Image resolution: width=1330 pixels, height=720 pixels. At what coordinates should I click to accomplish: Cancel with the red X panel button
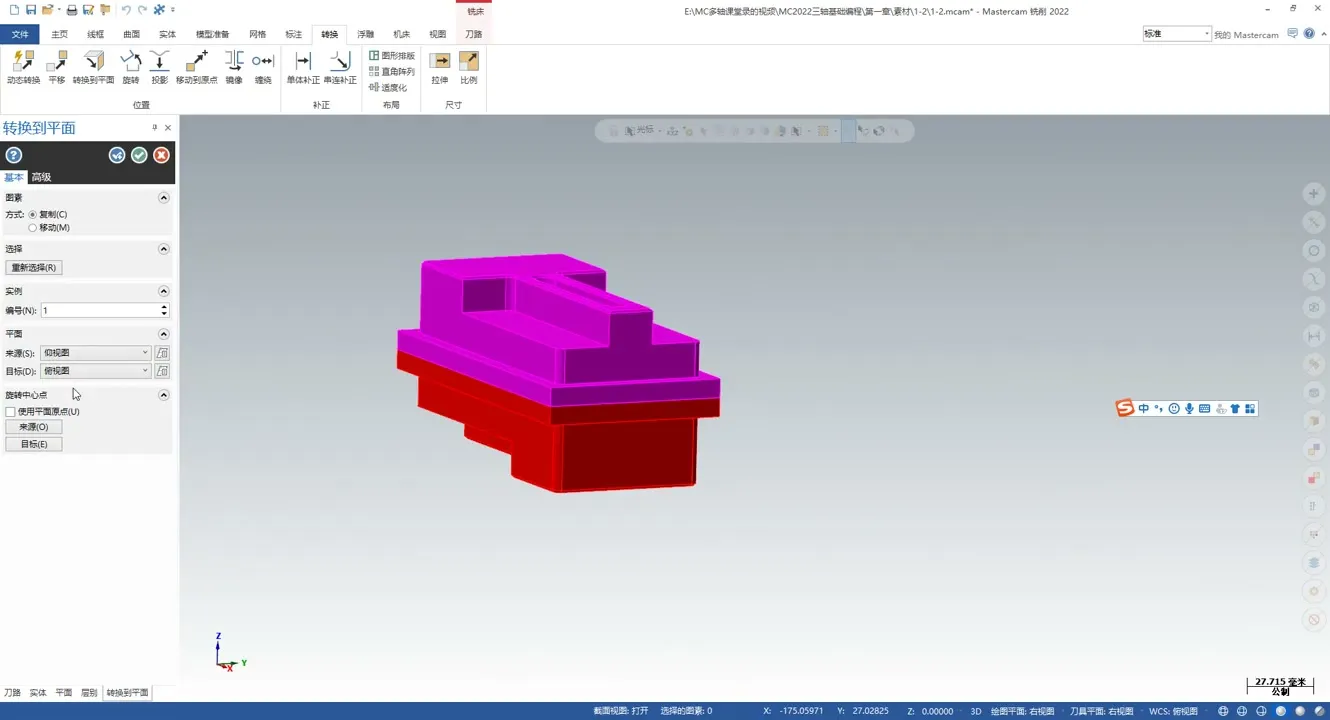click(x=161, y=155)
